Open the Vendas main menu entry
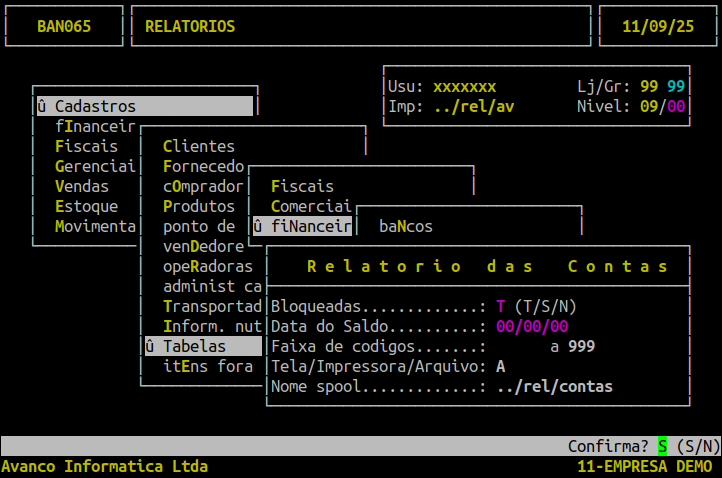The image size is (722, 478). coord(82,186)
